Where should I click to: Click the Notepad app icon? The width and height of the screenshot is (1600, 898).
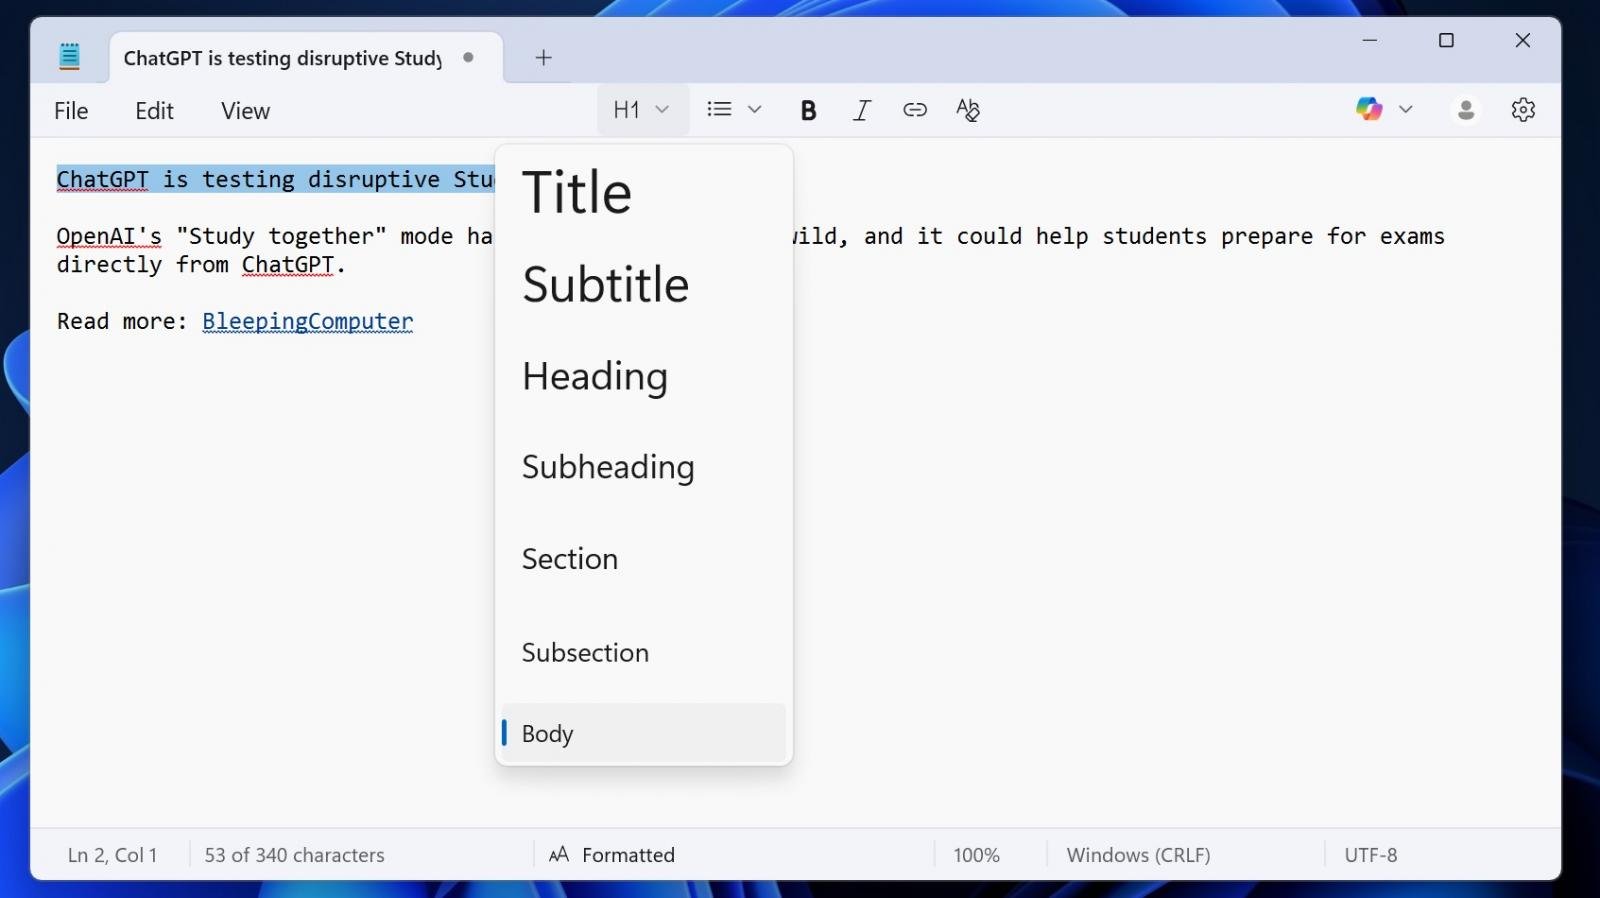69,57
